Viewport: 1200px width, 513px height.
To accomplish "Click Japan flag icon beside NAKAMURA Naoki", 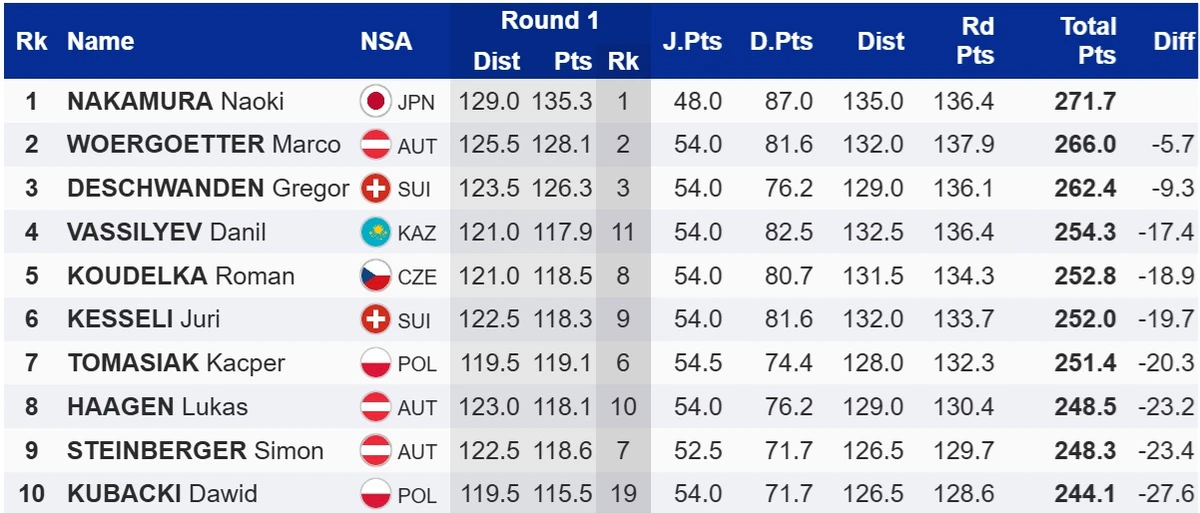I will tap(375, 101).
